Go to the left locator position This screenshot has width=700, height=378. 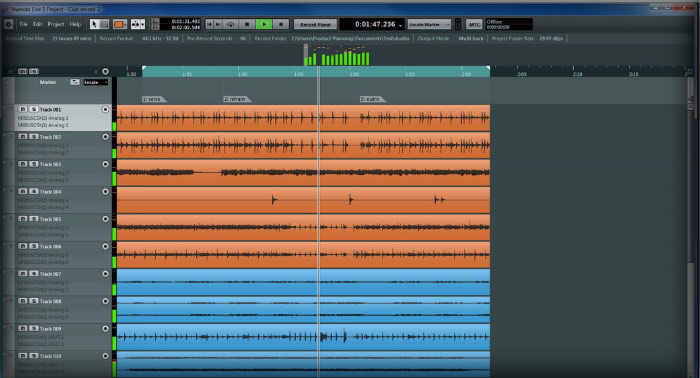[155, 21]
